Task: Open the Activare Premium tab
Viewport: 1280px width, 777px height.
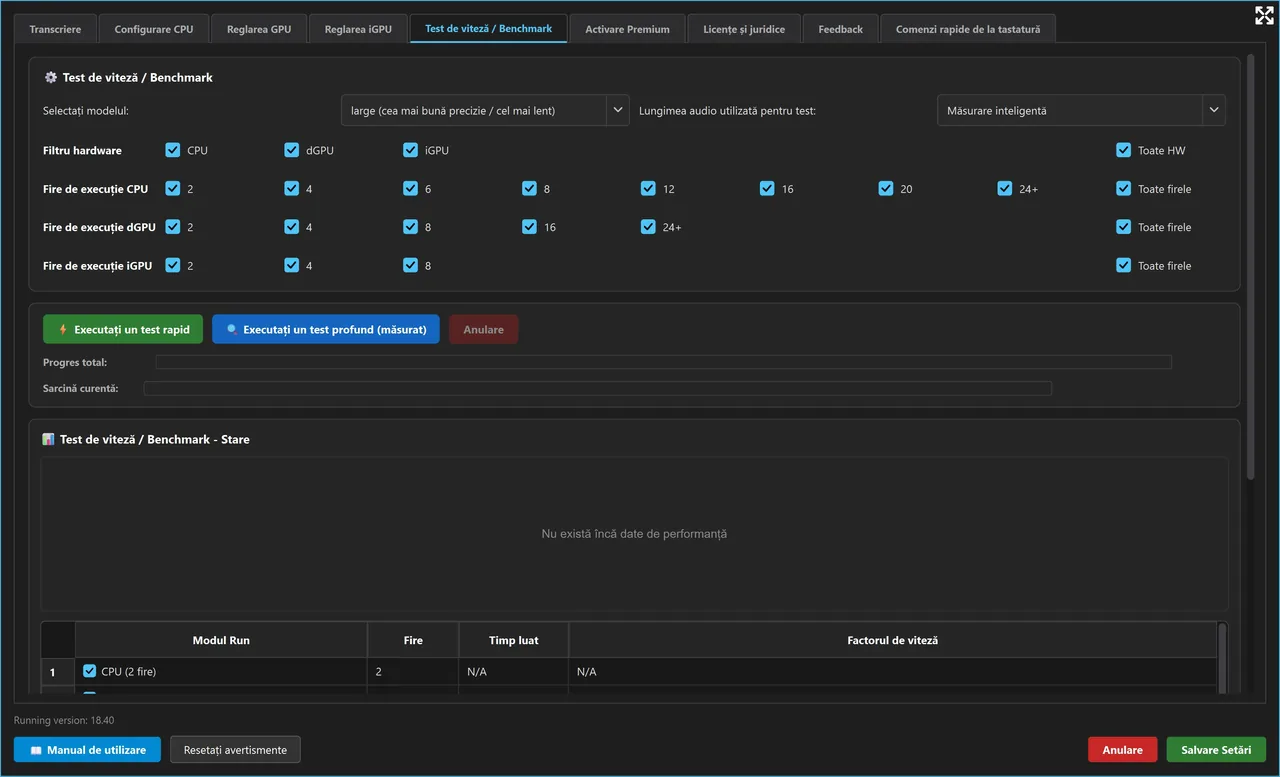Action: [x=627, y=29]
